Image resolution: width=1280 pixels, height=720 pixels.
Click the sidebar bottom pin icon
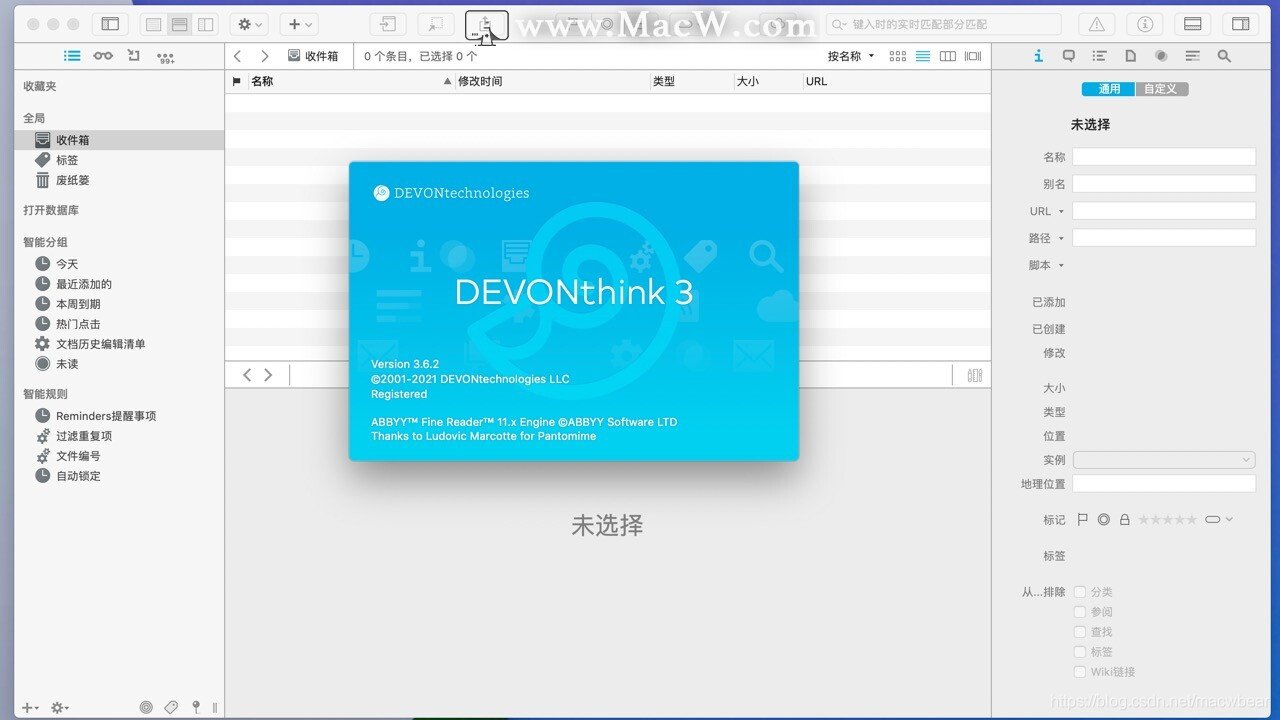point(196,707)
